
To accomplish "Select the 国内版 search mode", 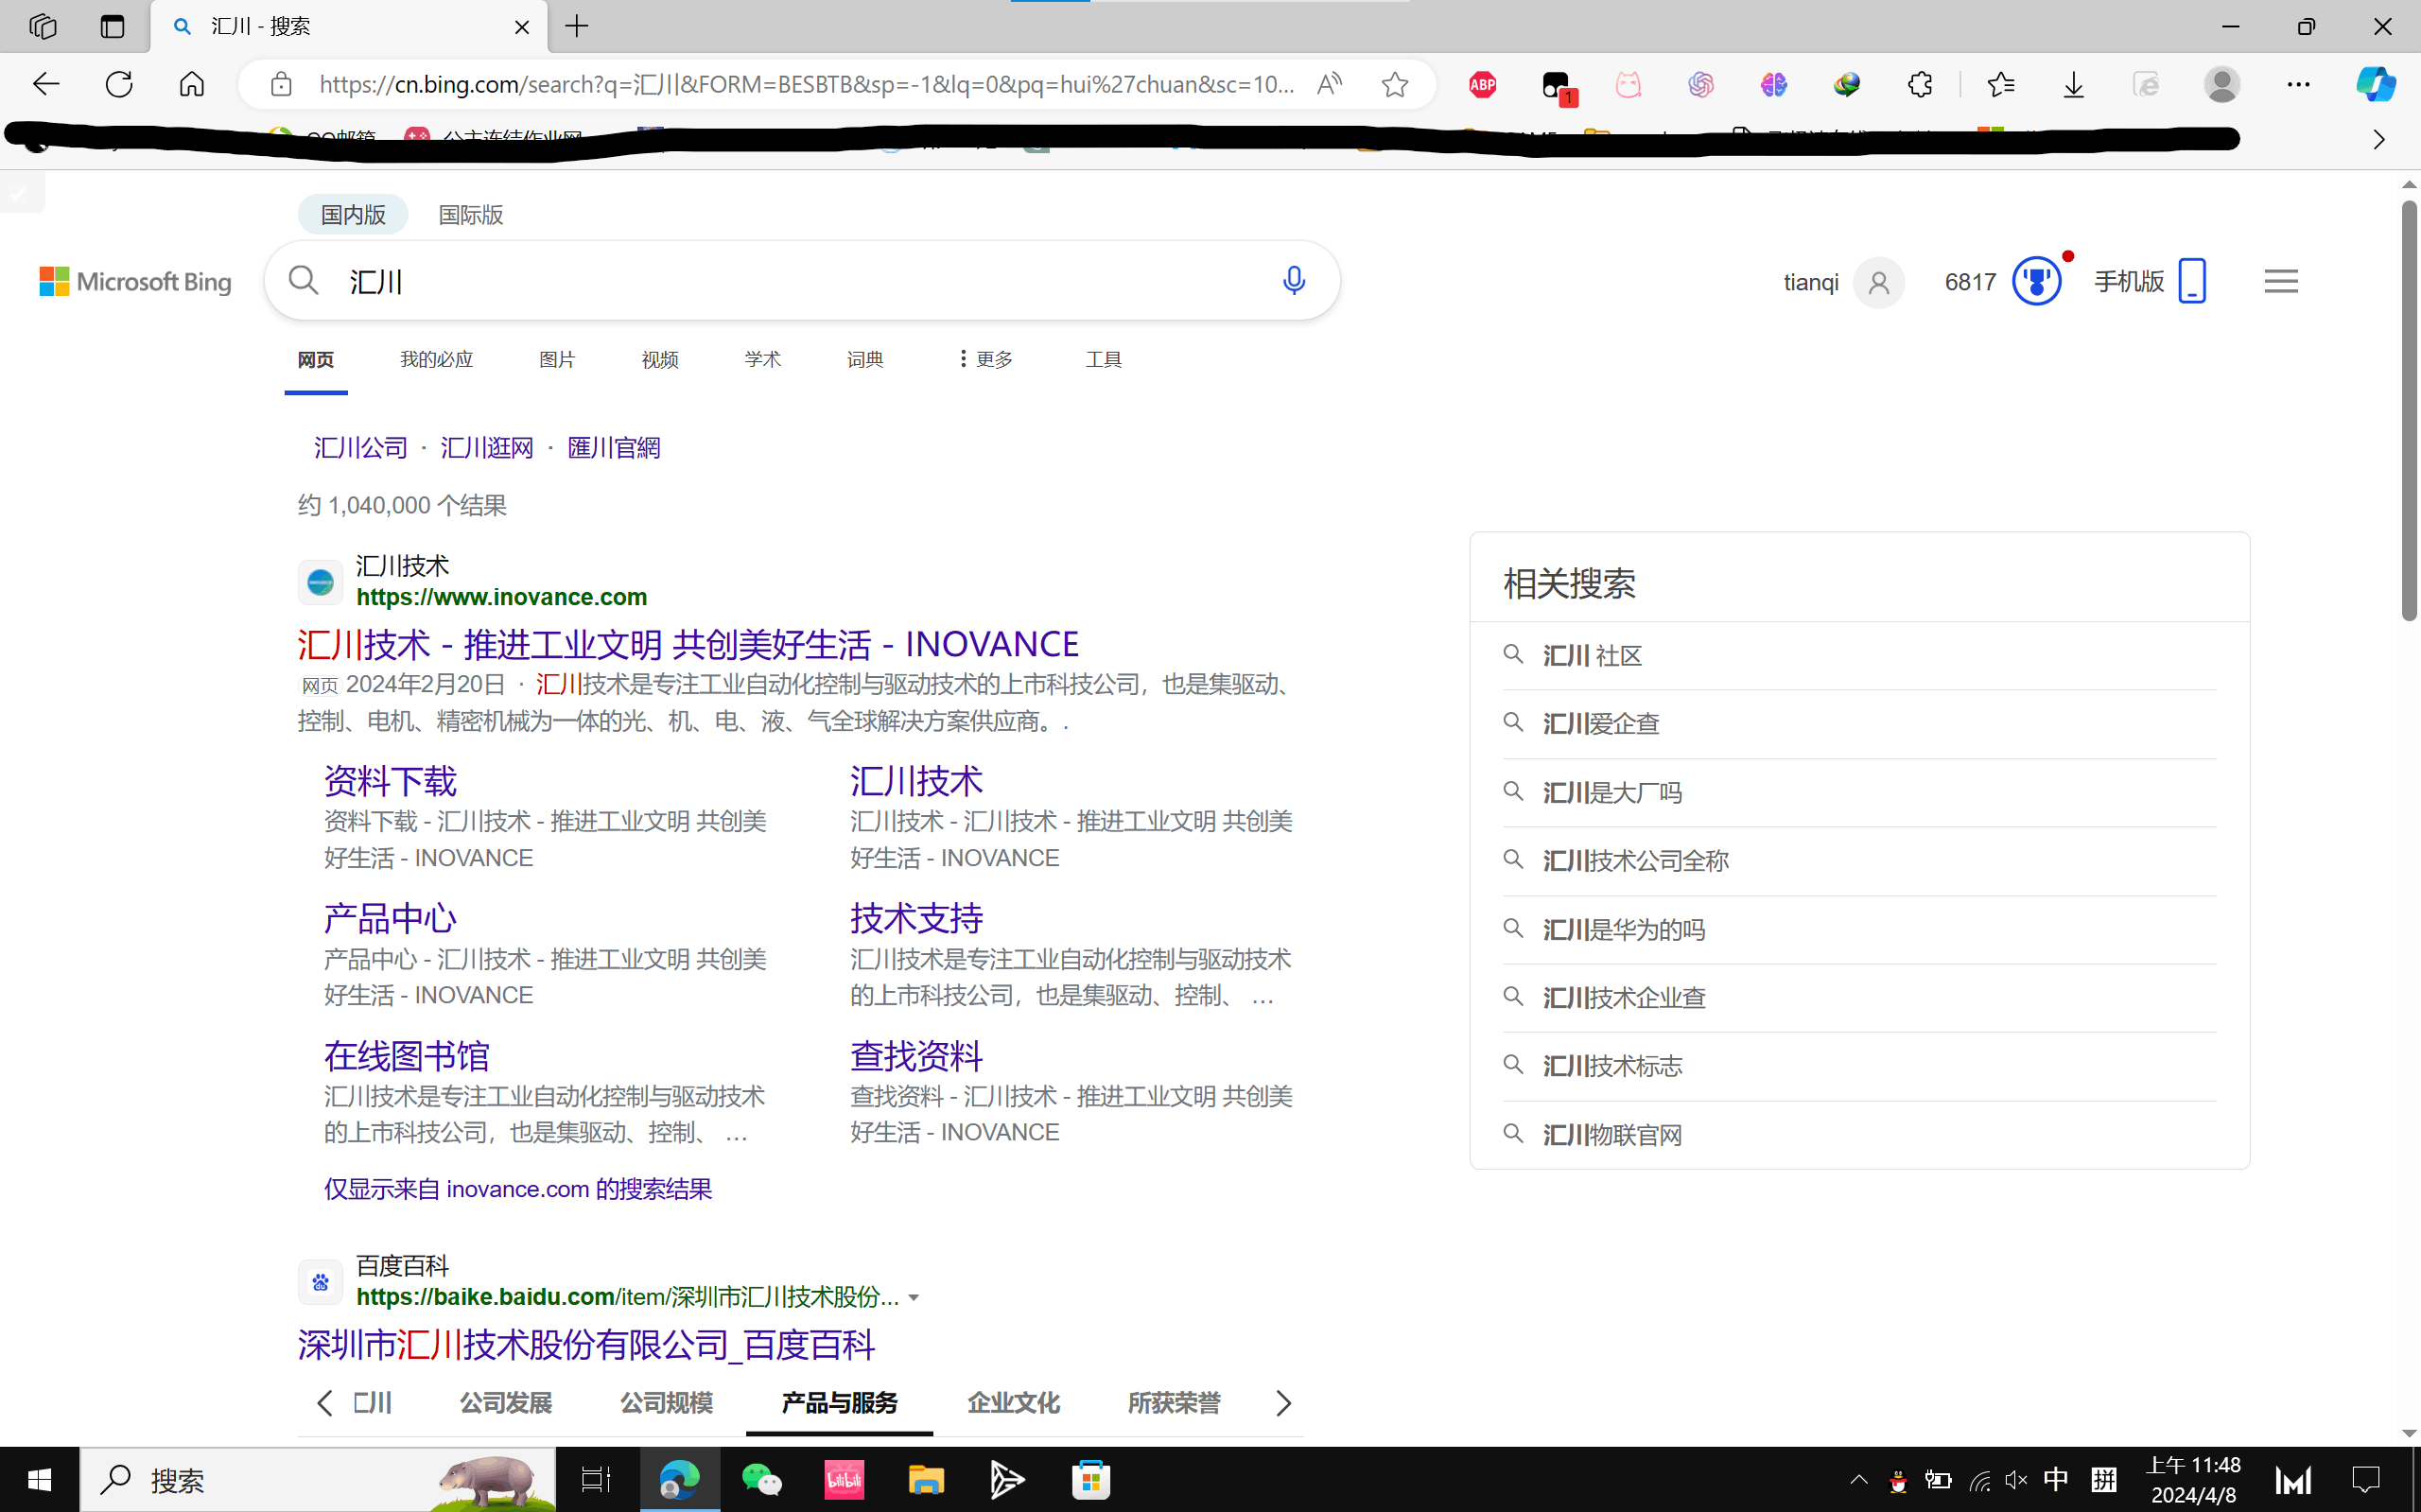I will [x=353, y=215].
